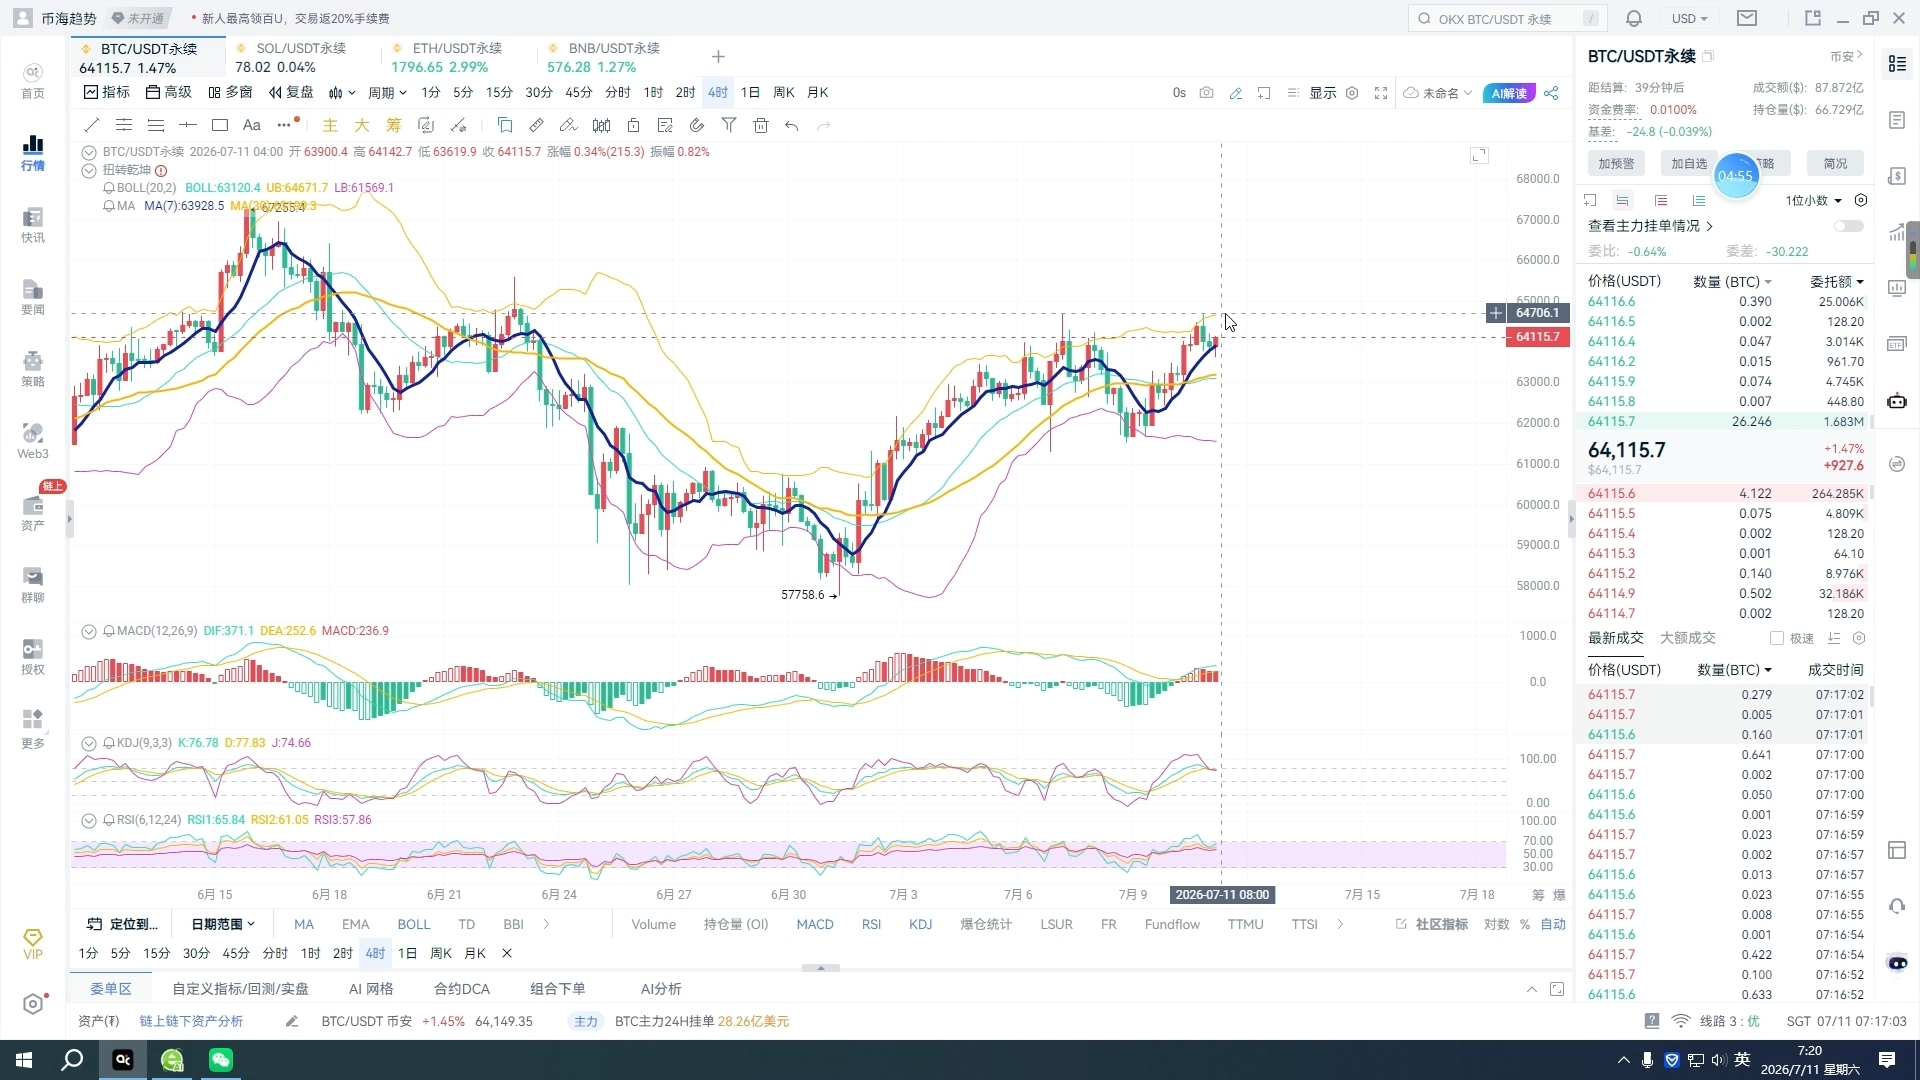Open the 未命名 layout dropdown
This screenshot has height=1080, width=1920.
[x=1438, y=93]
